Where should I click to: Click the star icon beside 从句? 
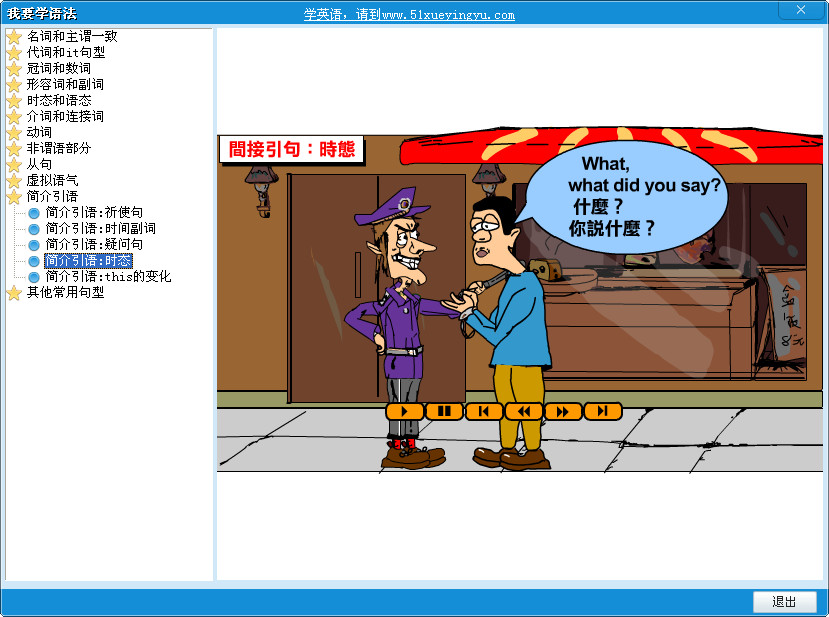coord(12,164)
